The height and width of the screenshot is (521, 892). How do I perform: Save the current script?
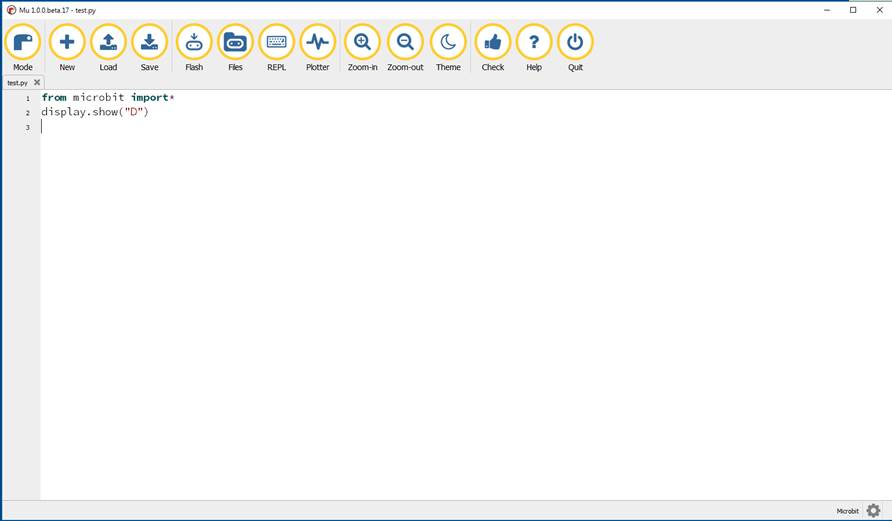(x=150, y=48)
